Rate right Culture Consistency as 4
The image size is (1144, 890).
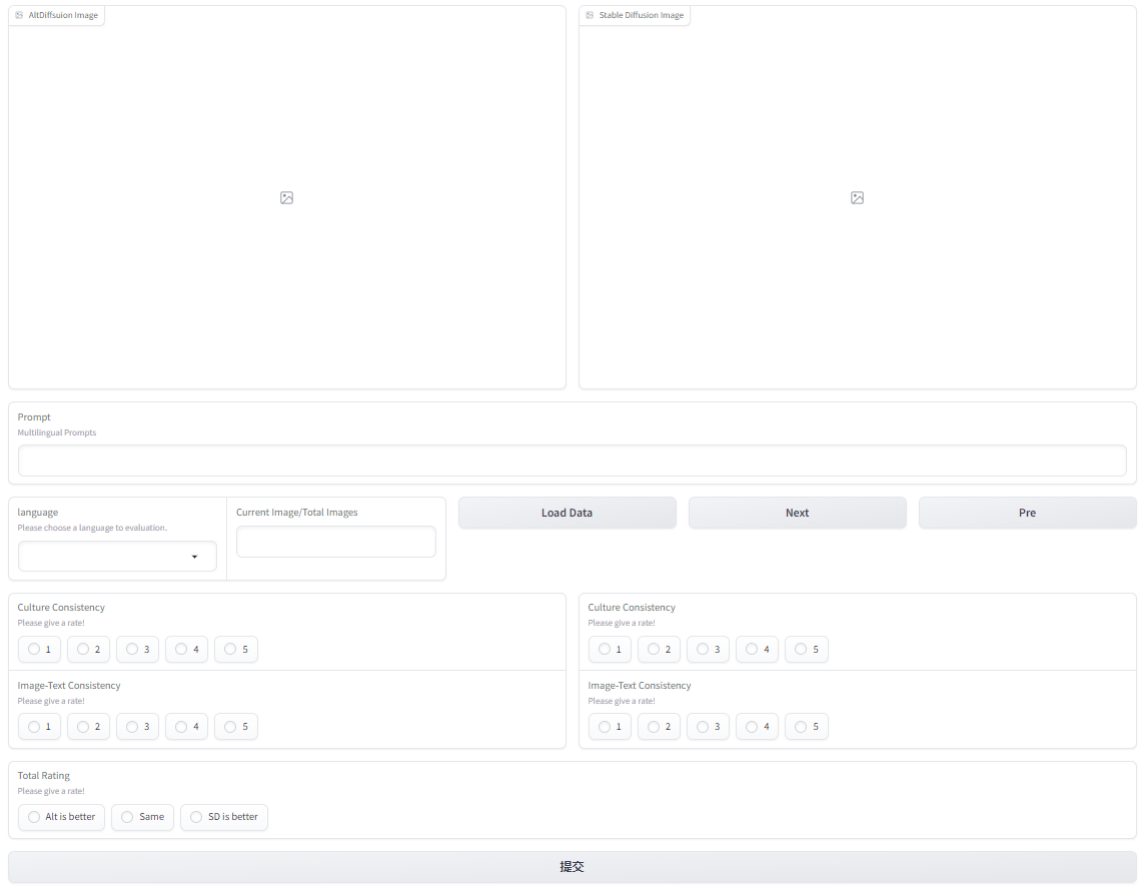coord(757,649)
